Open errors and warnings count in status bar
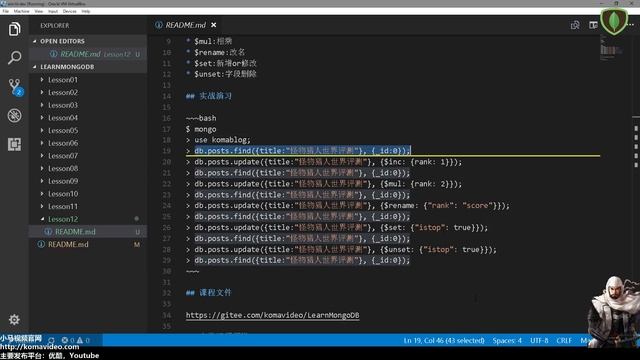640x360 pixels. (x=76, y=340)
